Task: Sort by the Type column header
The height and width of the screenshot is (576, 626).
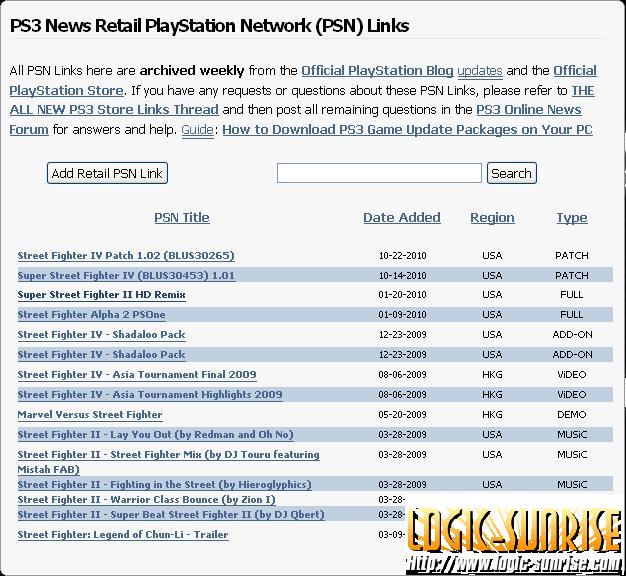Action: [572, 217]
